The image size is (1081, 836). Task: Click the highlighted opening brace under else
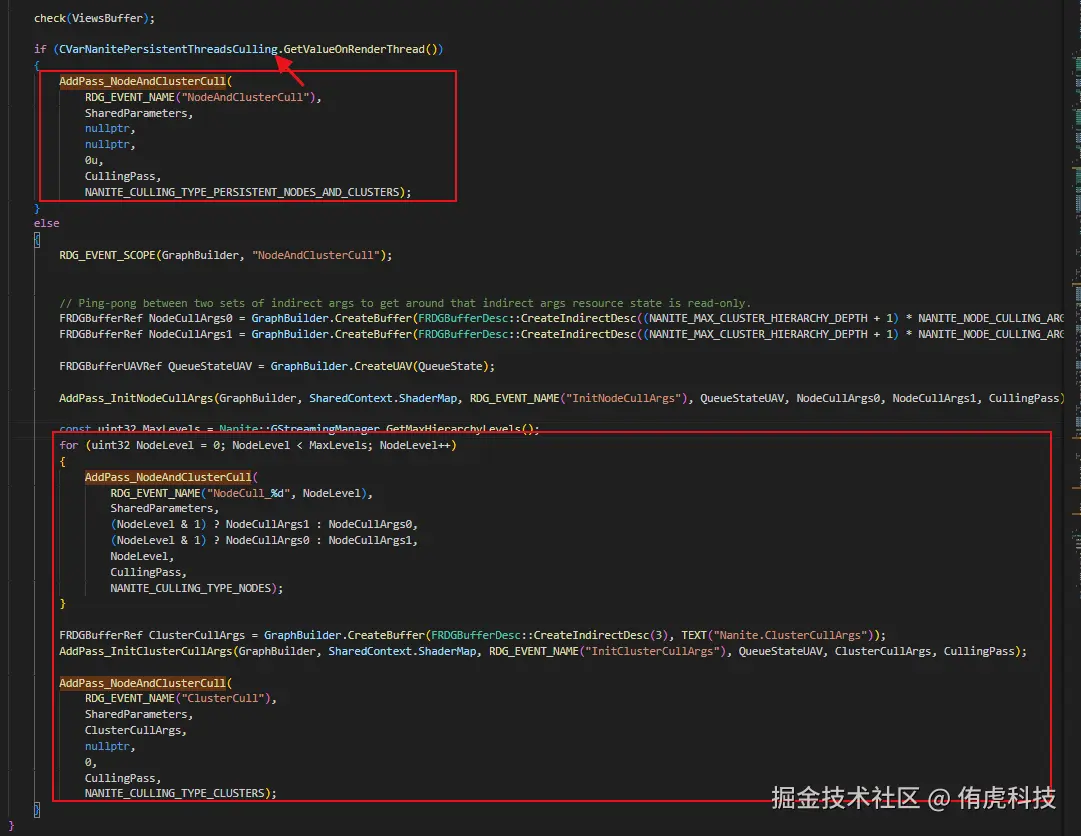(37, 239)
